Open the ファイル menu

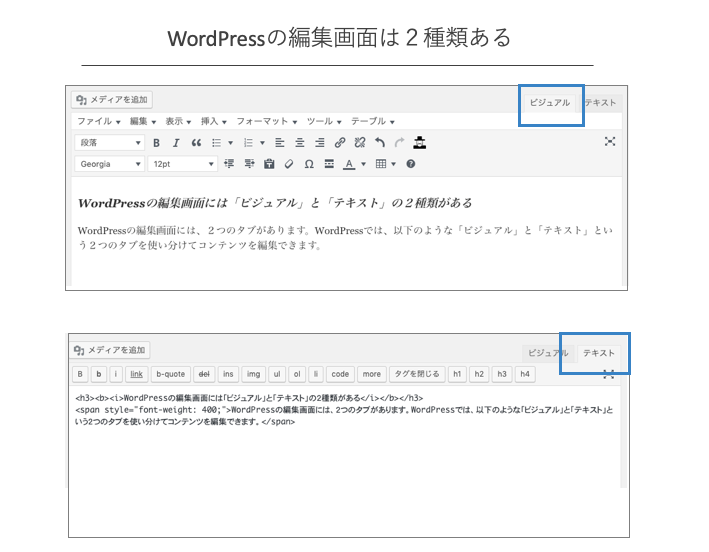click(99, 121)
